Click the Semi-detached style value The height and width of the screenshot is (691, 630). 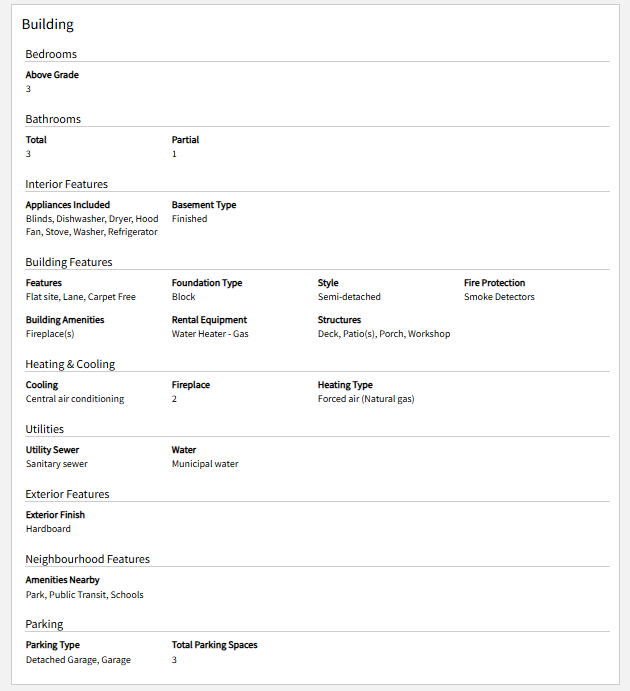click(x=349, y=297)
